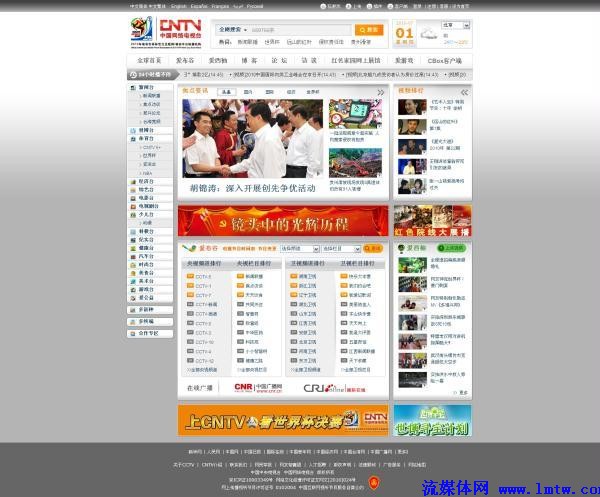This screenshot has height=497, width=600.
Task: Click the weather cloud icon
Action: tap(428, 34)
